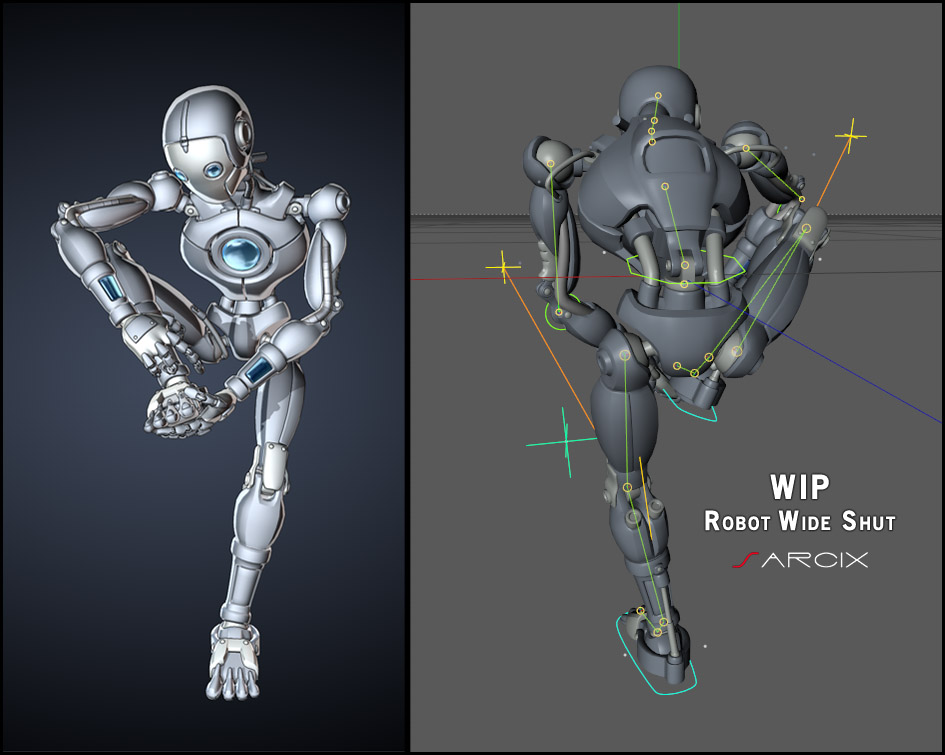Pick the standing leg's knee joint circle
This screenshot has height=755, width=945.
tap(627, 487)
